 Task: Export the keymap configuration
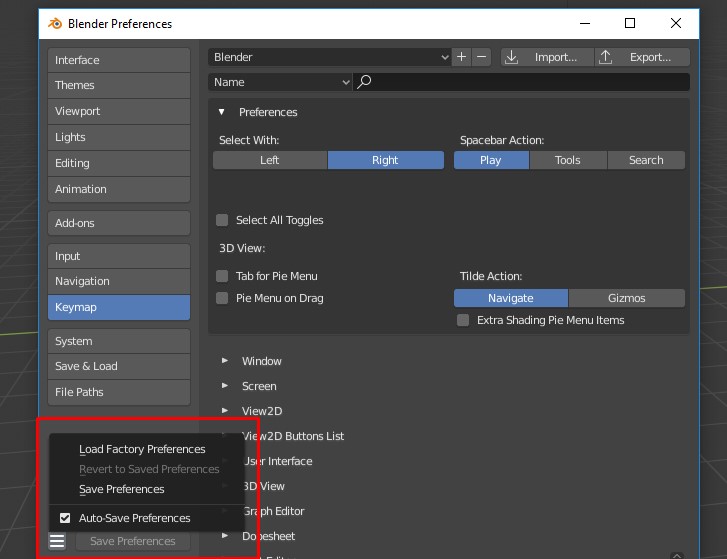pos(642,57)
